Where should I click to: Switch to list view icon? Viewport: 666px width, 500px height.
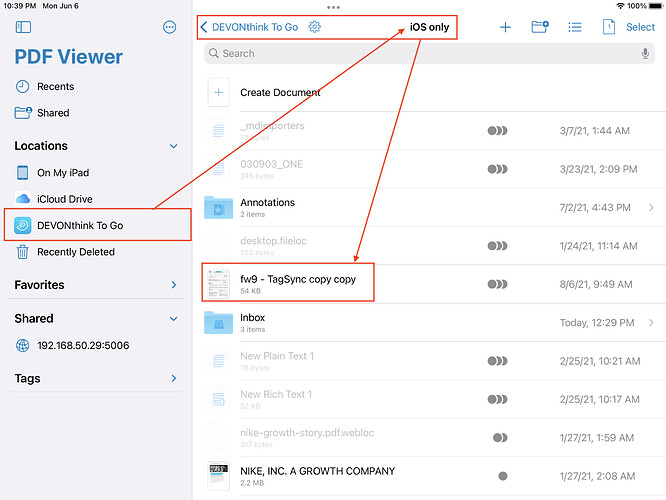point(575,27)
